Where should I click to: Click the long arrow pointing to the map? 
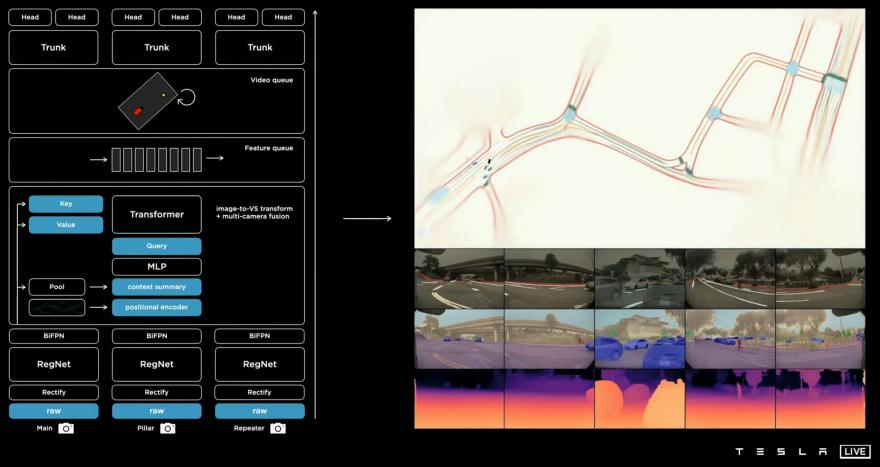pos(367,218)
